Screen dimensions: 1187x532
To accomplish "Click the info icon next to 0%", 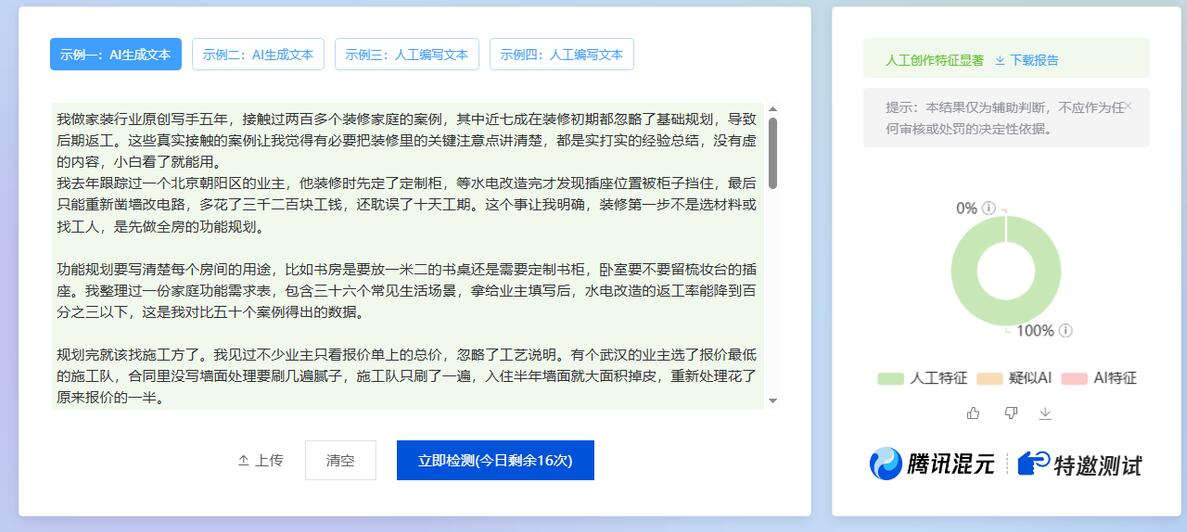I will tap(989, 208).
